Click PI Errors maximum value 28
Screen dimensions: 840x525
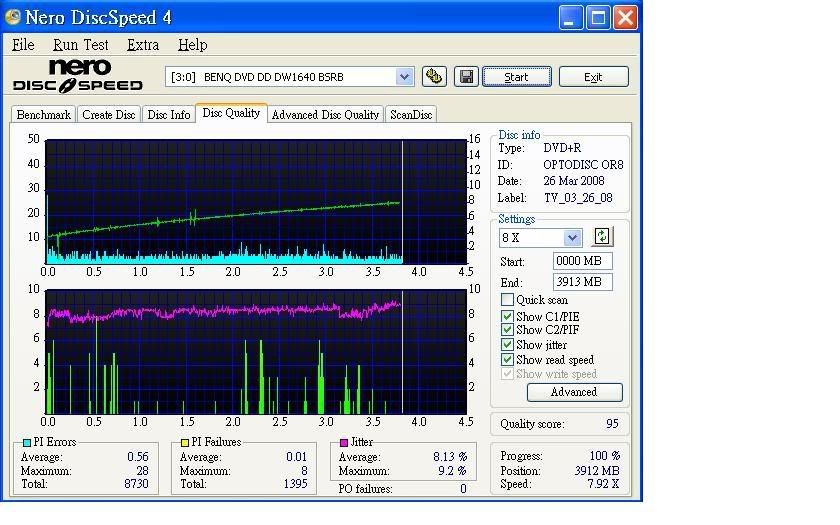(142, 471)
